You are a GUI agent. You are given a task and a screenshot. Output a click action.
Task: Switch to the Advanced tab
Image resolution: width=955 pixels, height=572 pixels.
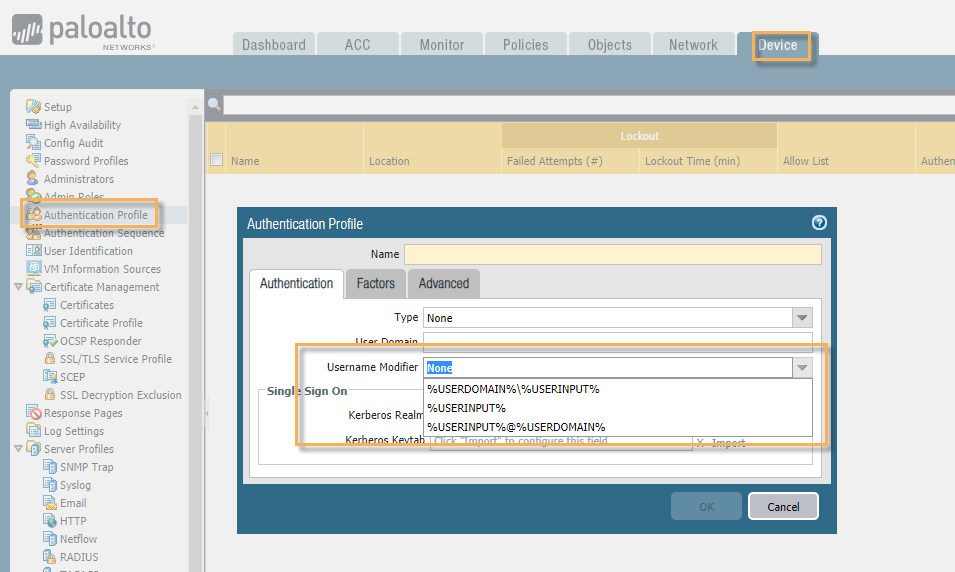pos(444,284)
